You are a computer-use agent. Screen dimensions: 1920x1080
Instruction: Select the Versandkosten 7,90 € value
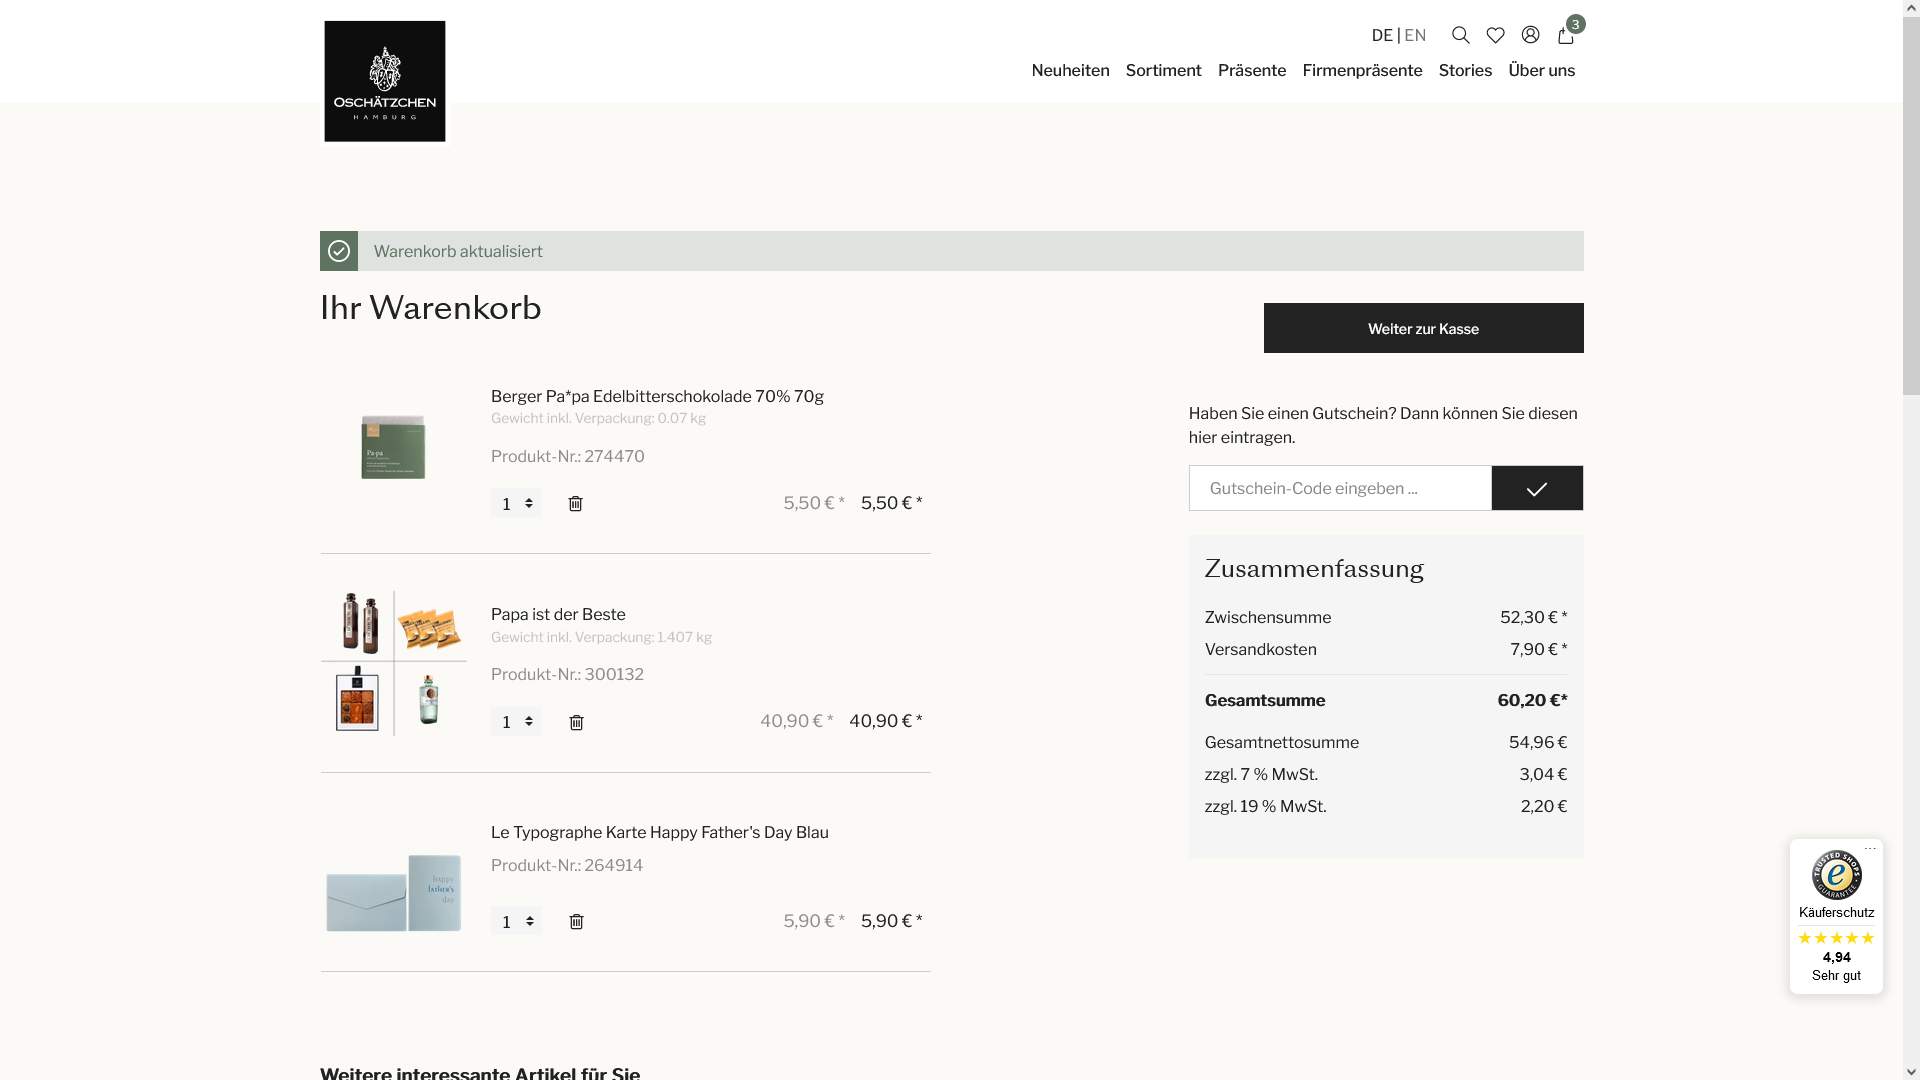pyautogui.click(x=1538, y=649)
